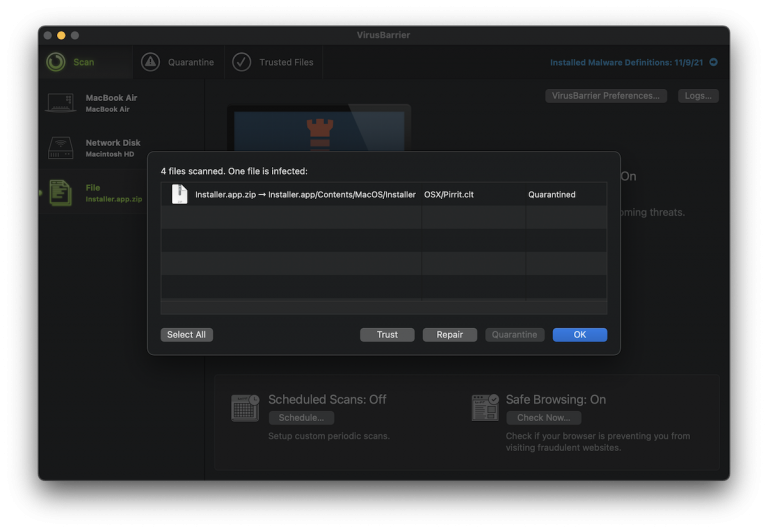This screenshot has height=531, width=768.
Task: Click '4 files scanned' message text
Action: pos(234,171)
